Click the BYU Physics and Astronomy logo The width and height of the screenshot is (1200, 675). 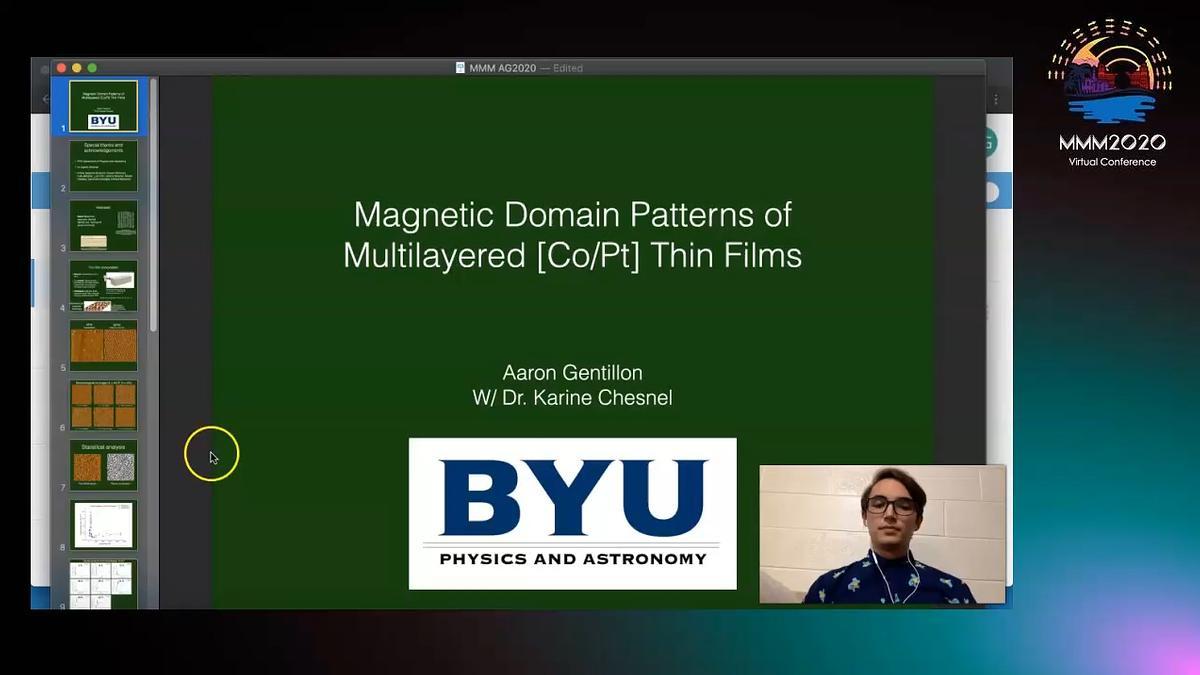572,513
